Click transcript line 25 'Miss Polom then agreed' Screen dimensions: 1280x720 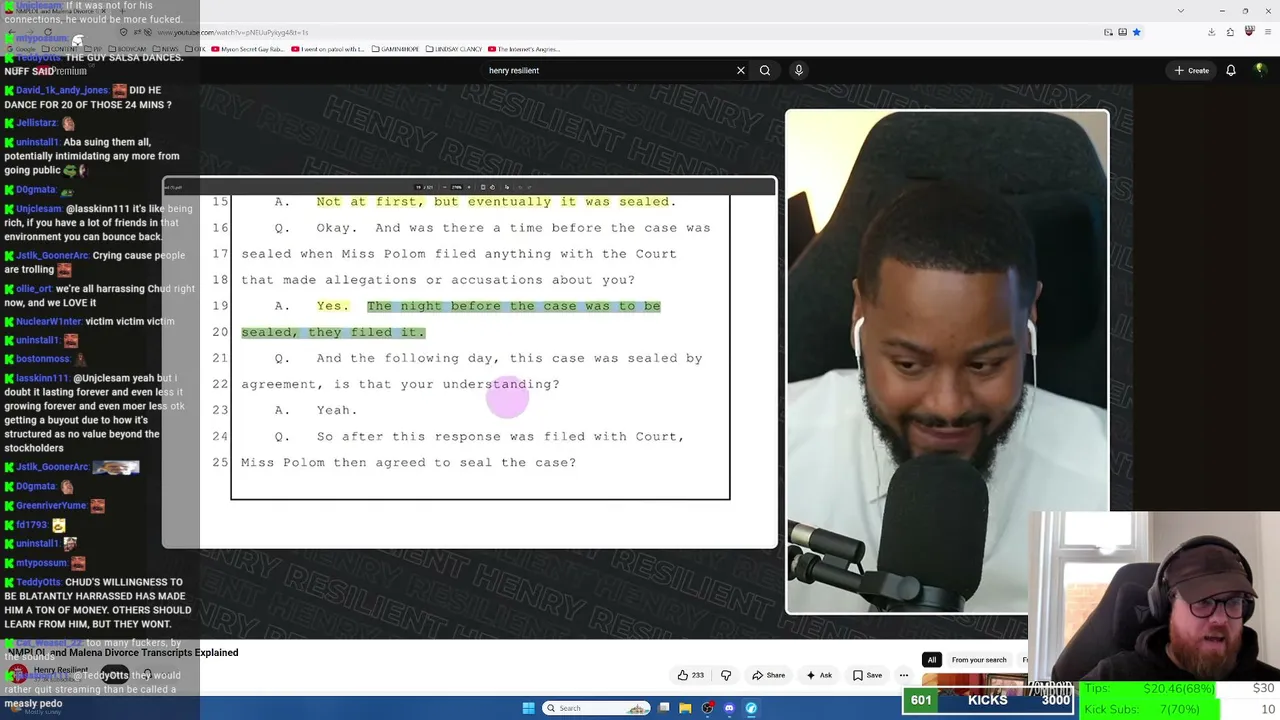pyautogui.click(x=408, y=462)
